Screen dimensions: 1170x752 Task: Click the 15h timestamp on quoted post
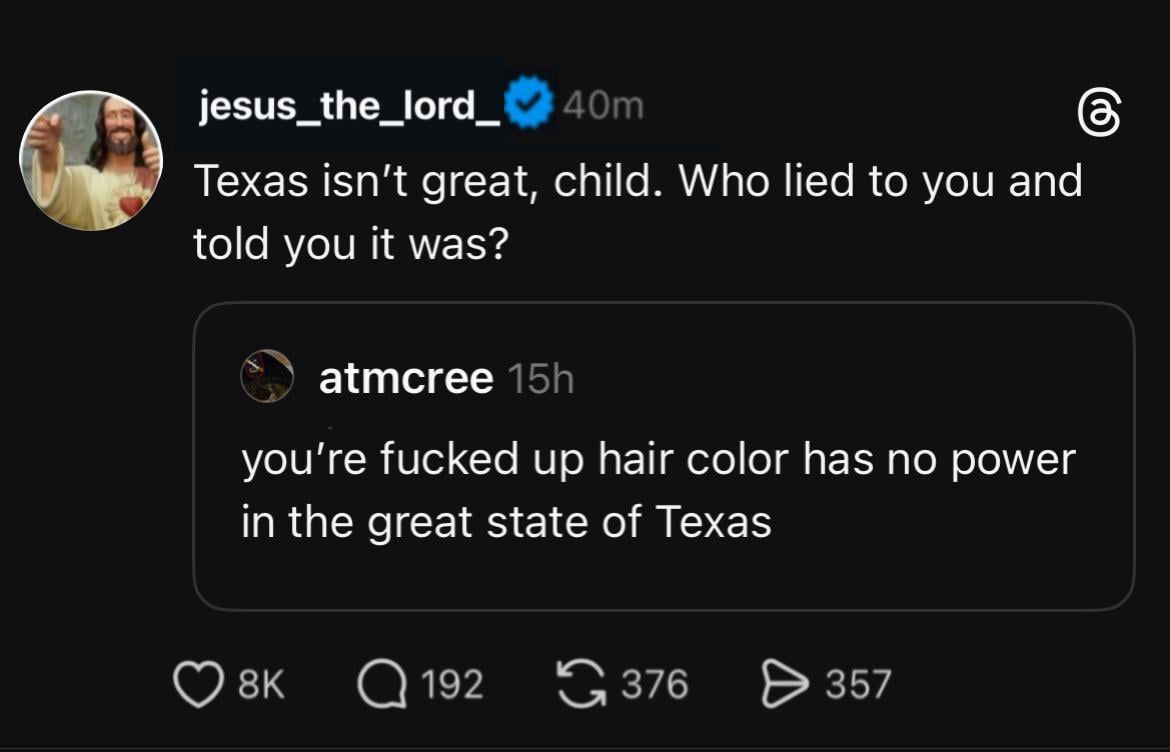point(540,378)
